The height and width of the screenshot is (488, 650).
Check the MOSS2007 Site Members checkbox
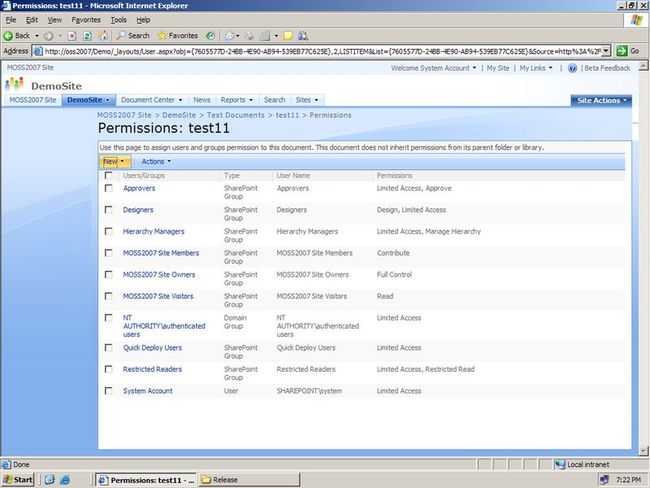109,253
